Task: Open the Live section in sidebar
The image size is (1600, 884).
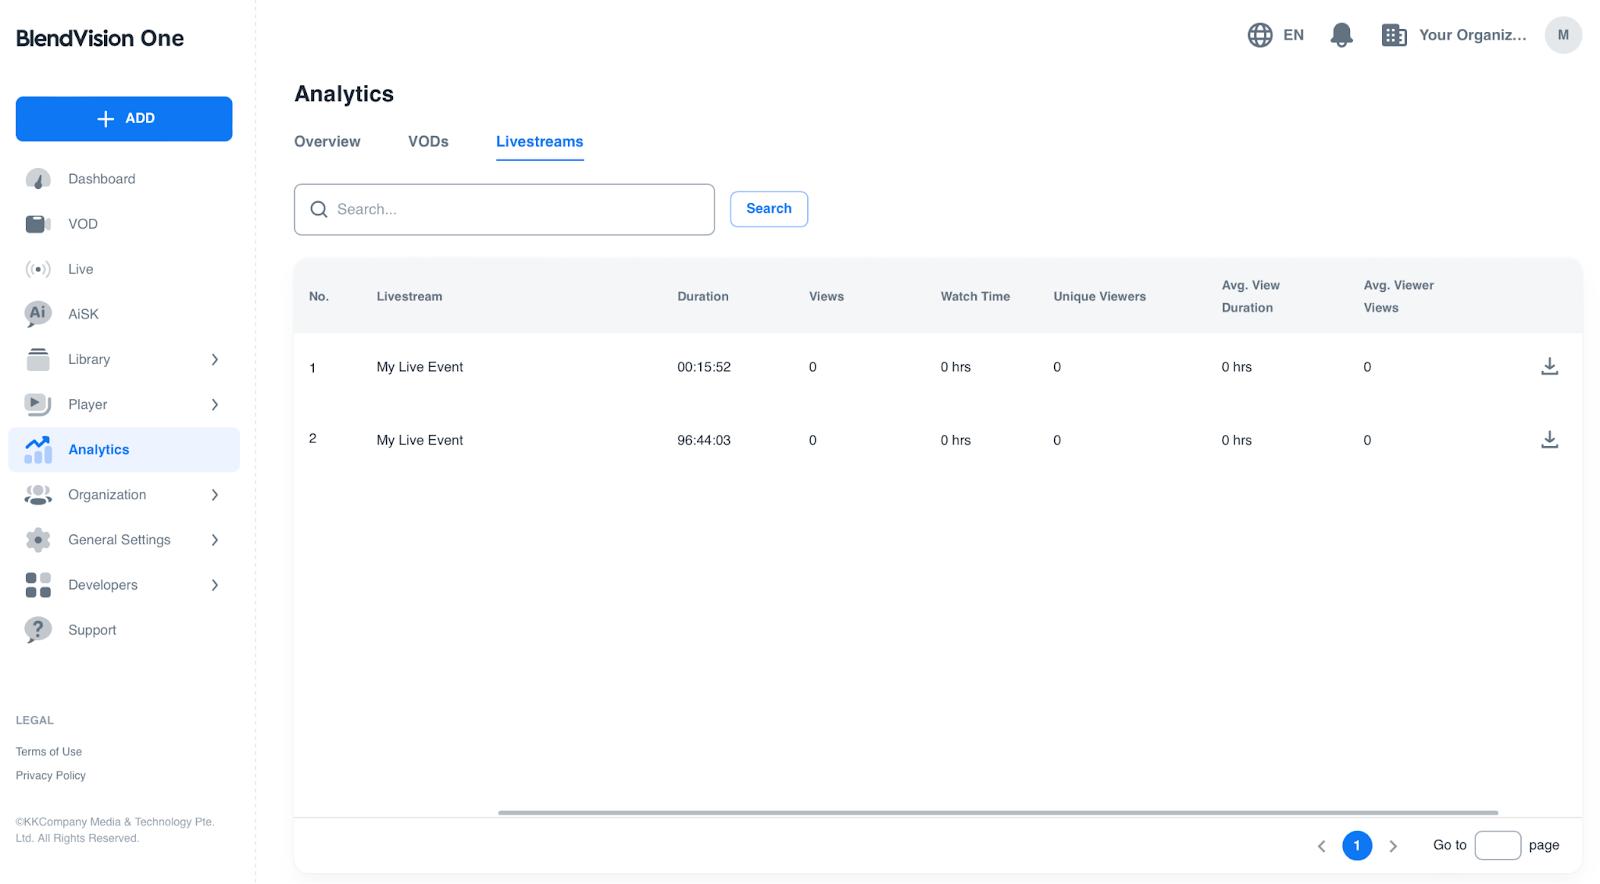Action: [80, 269]
